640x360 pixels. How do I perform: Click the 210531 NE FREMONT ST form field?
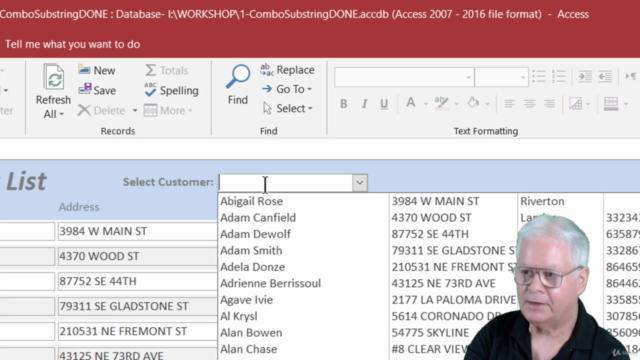[138, 331]
